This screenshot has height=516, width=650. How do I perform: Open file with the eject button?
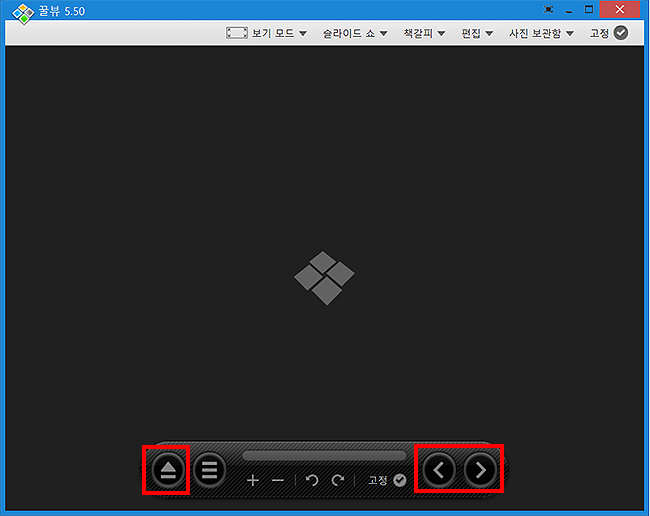[168, 470]
